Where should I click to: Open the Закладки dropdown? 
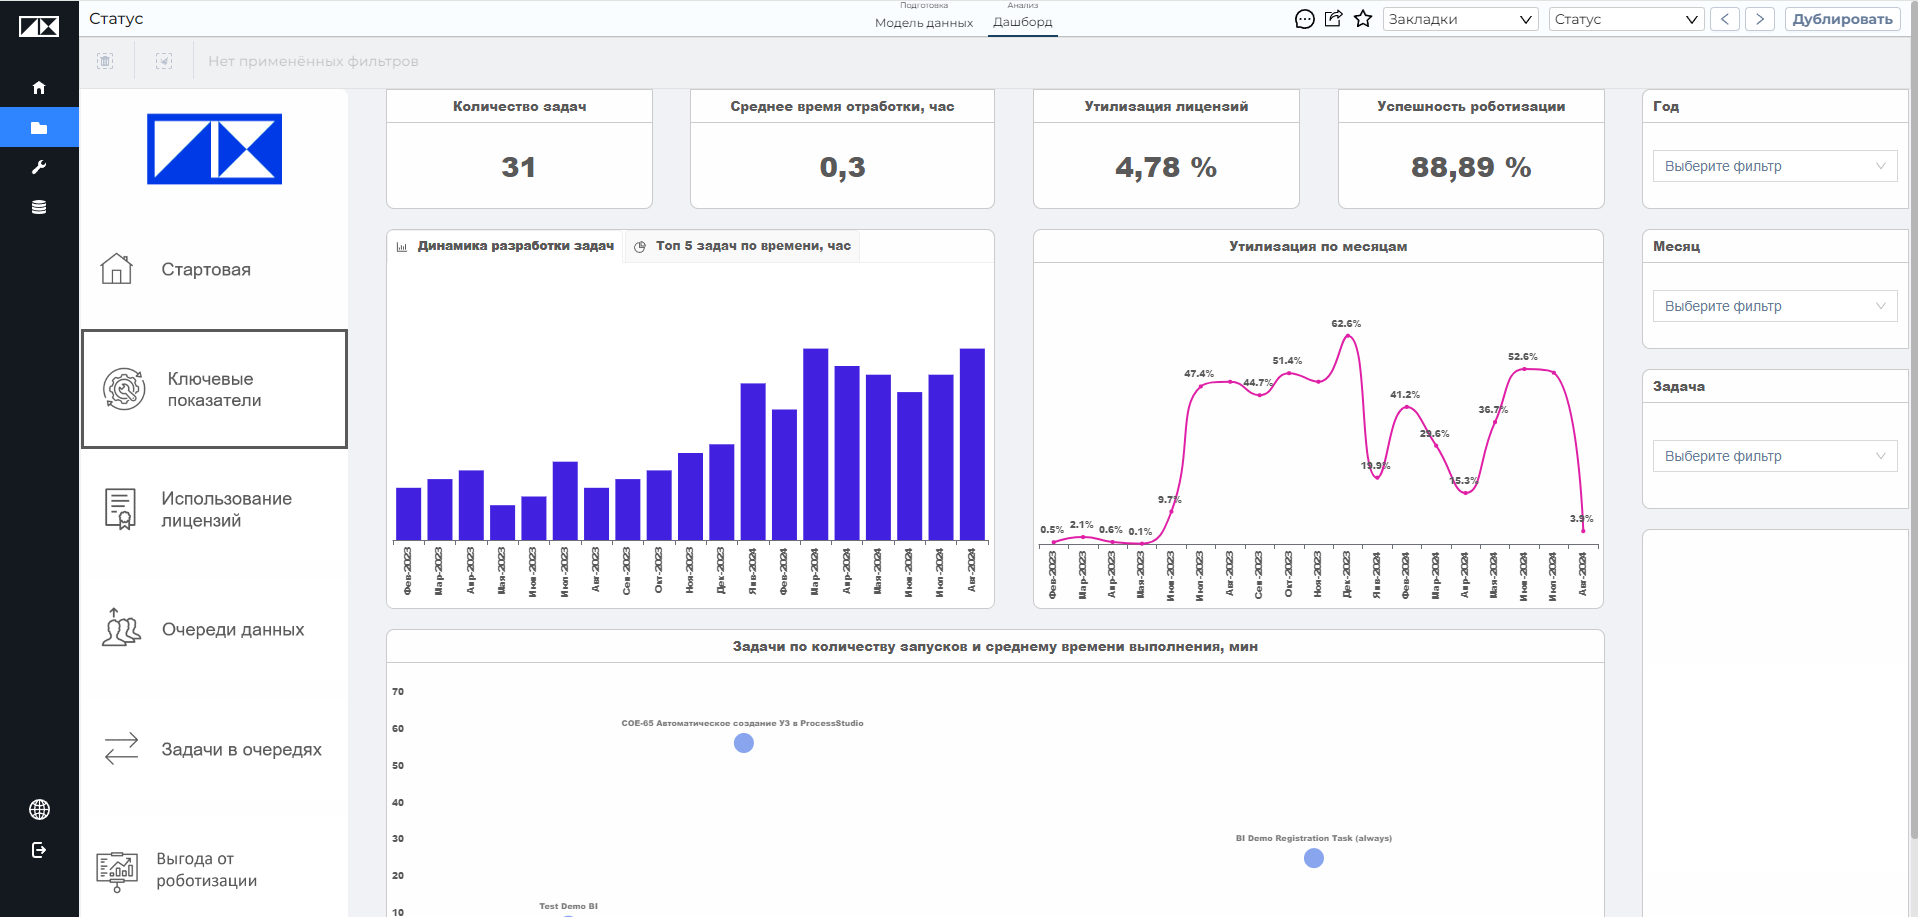click(x=1460, y=19)
